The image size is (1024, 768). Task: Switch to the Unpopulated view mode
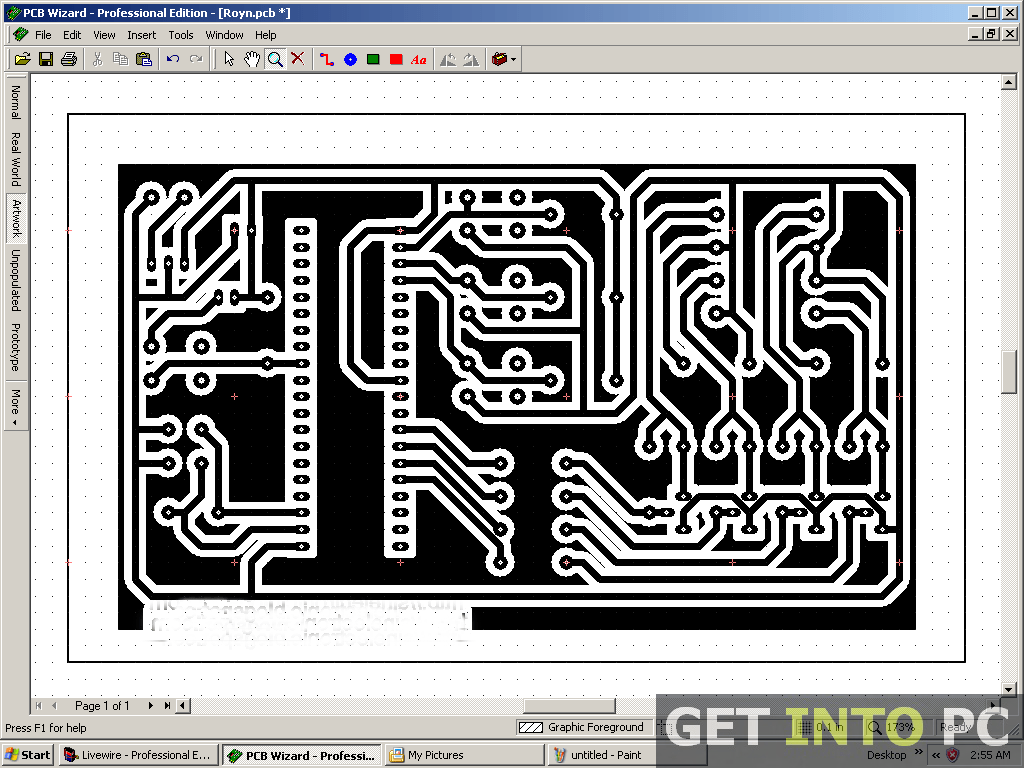14,283
